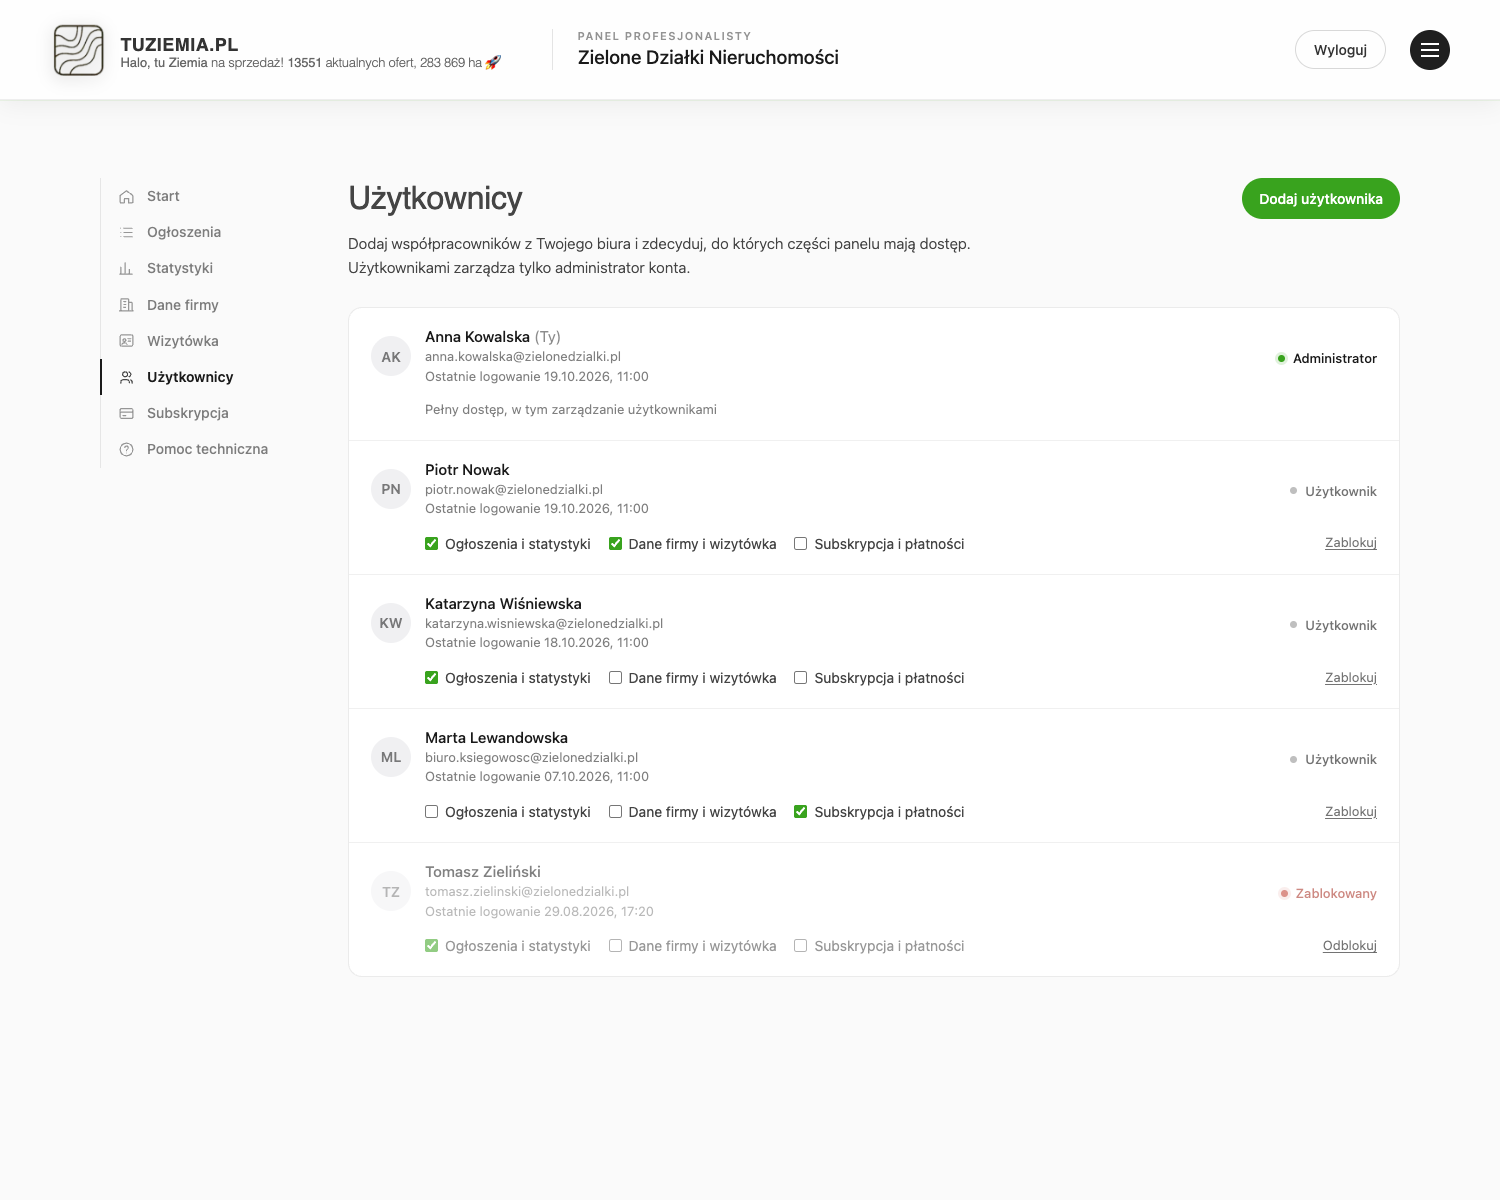Click the TUZIEMIA.PL logo icon

78,50
